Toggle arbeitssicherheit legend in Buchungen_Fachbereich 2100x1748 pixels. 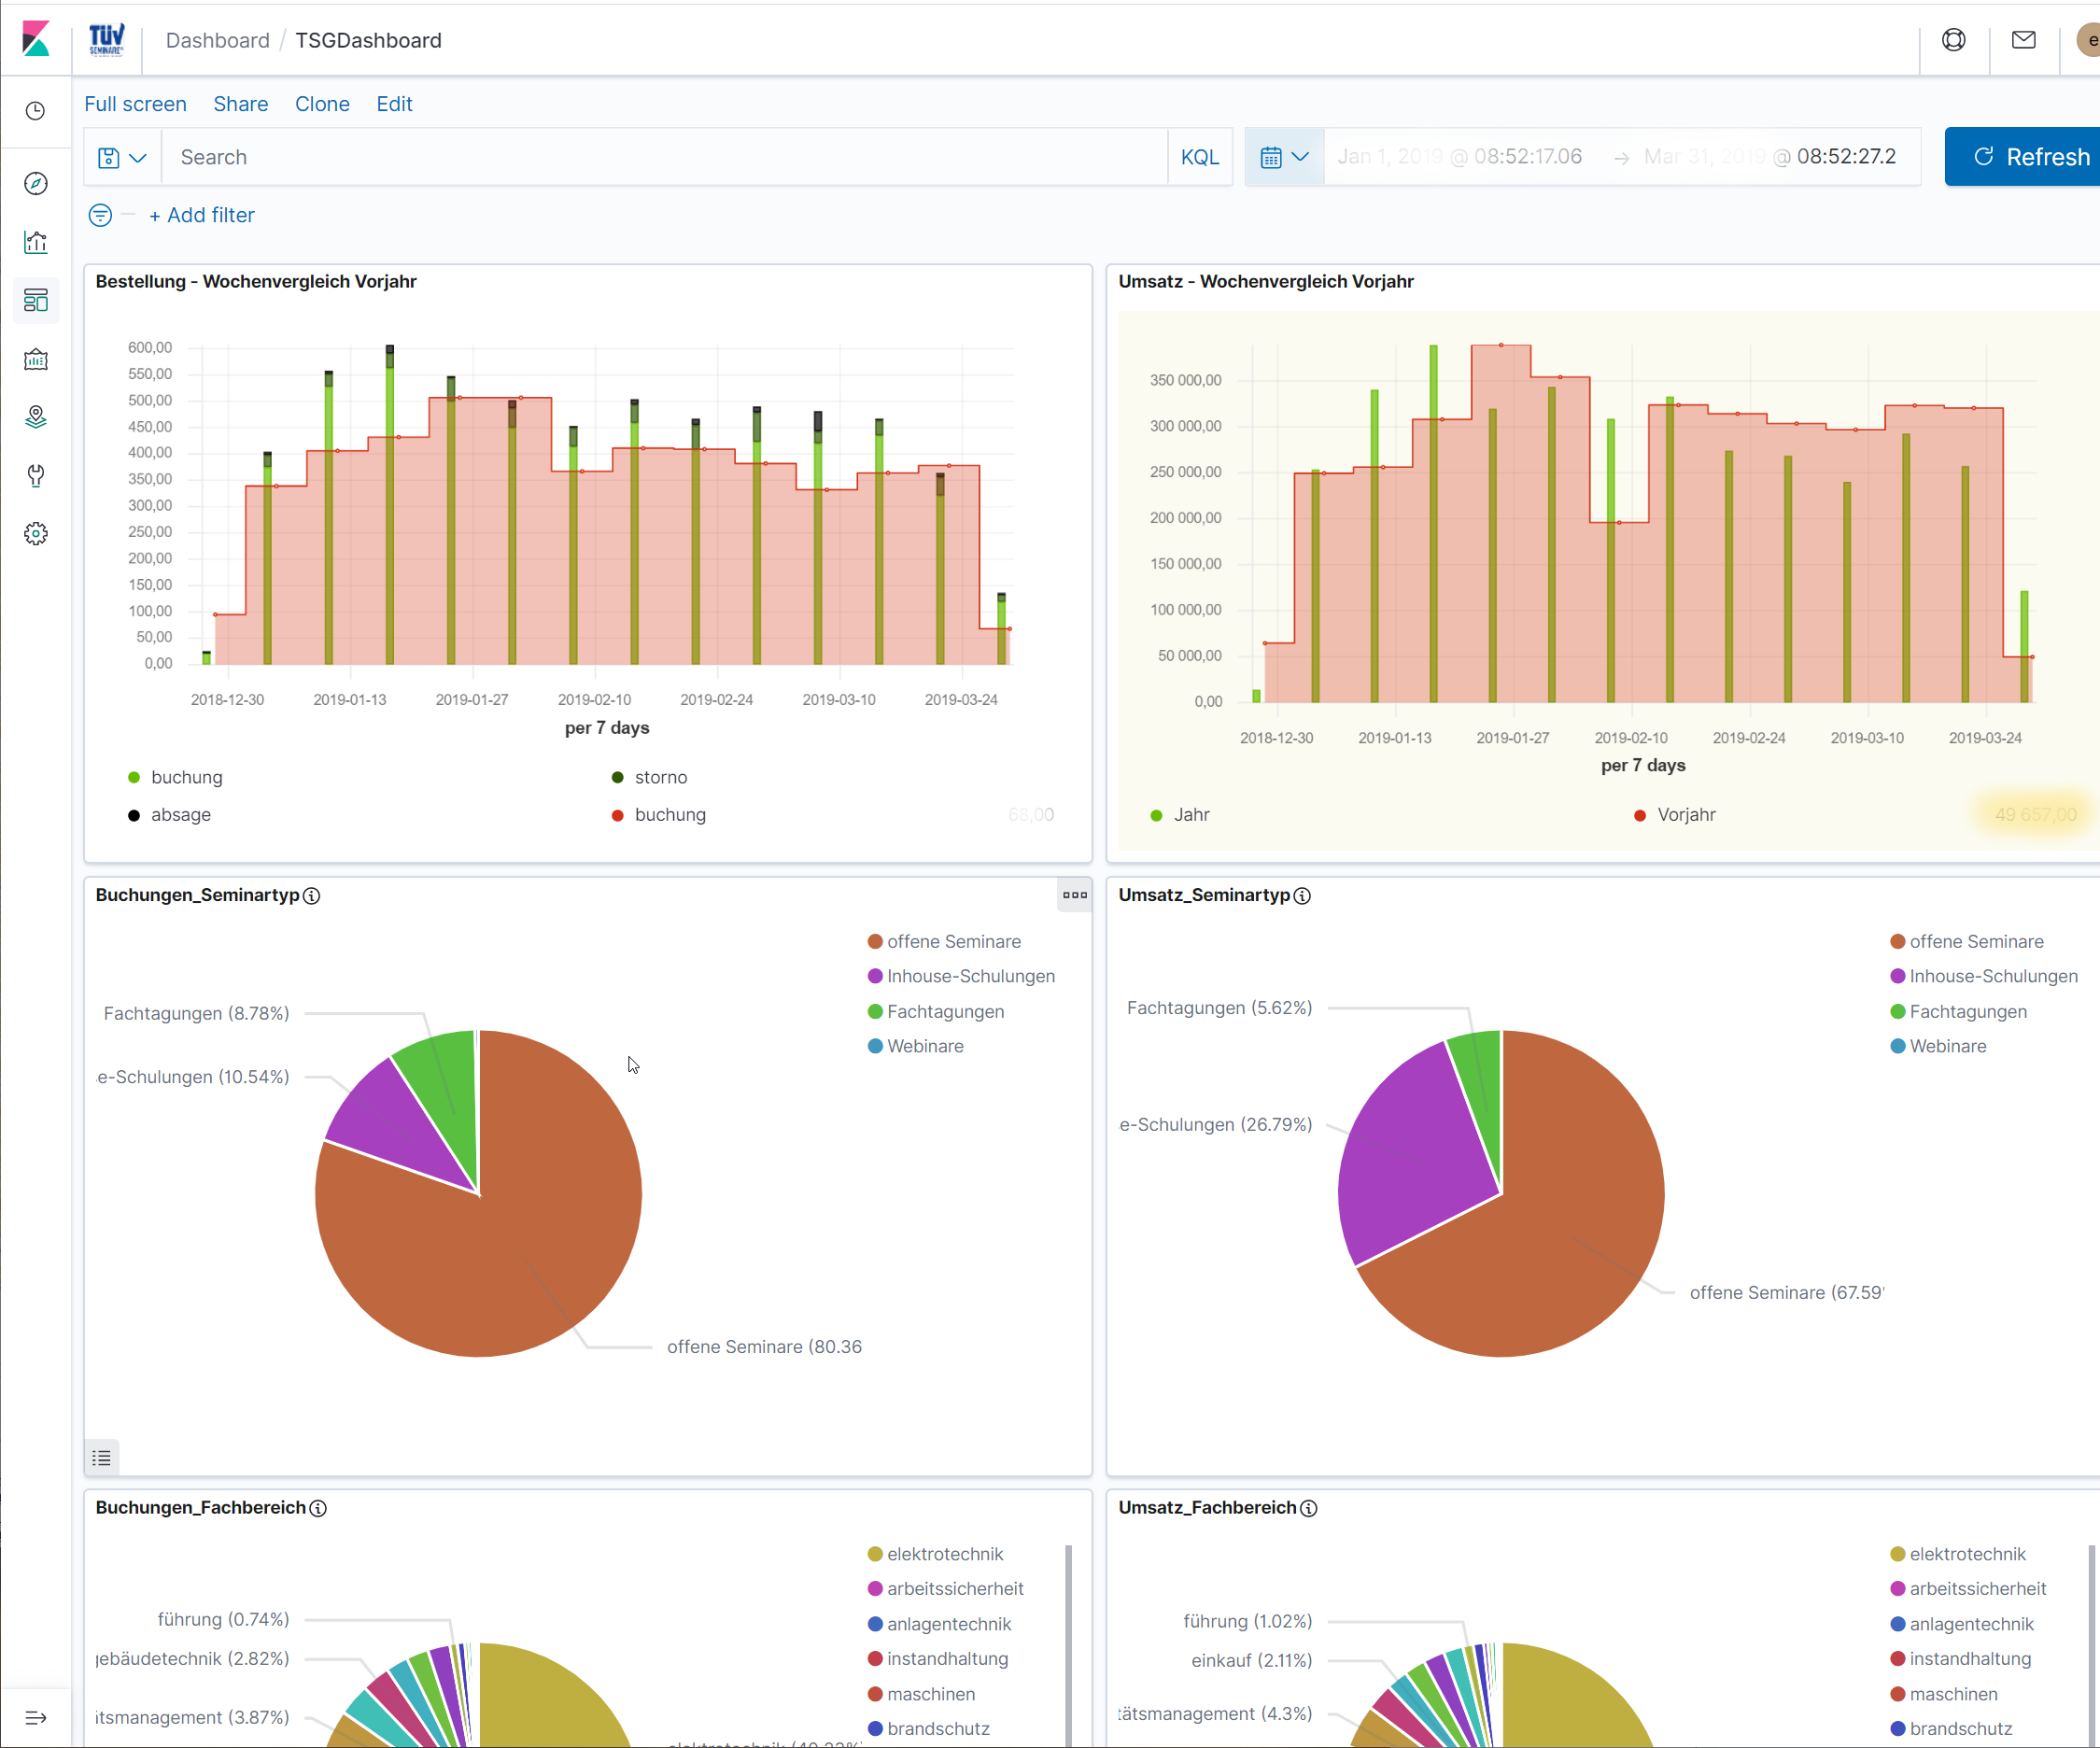(x=946, y=1588)
